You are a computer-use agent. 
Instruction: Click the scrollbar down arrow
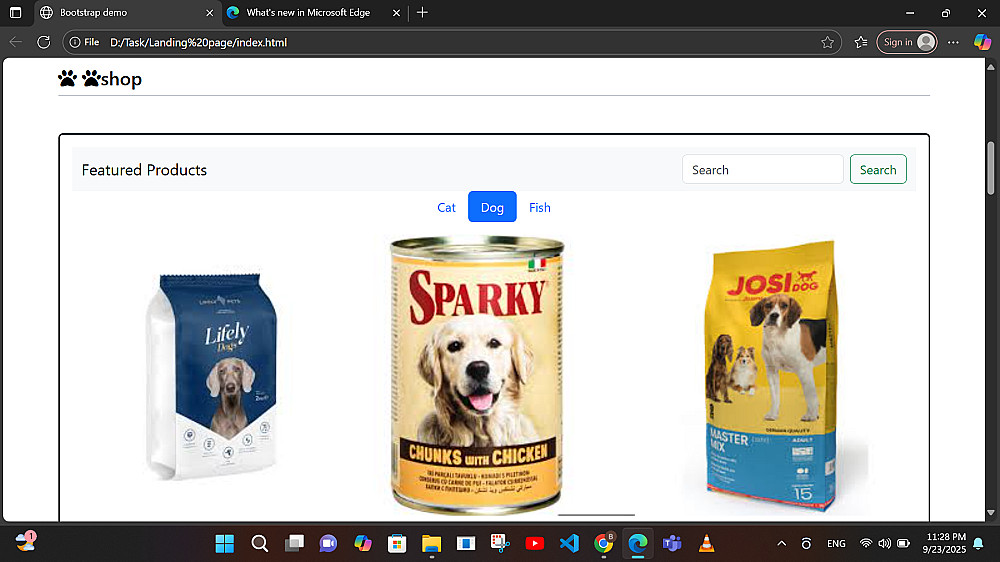pos(990,512)
